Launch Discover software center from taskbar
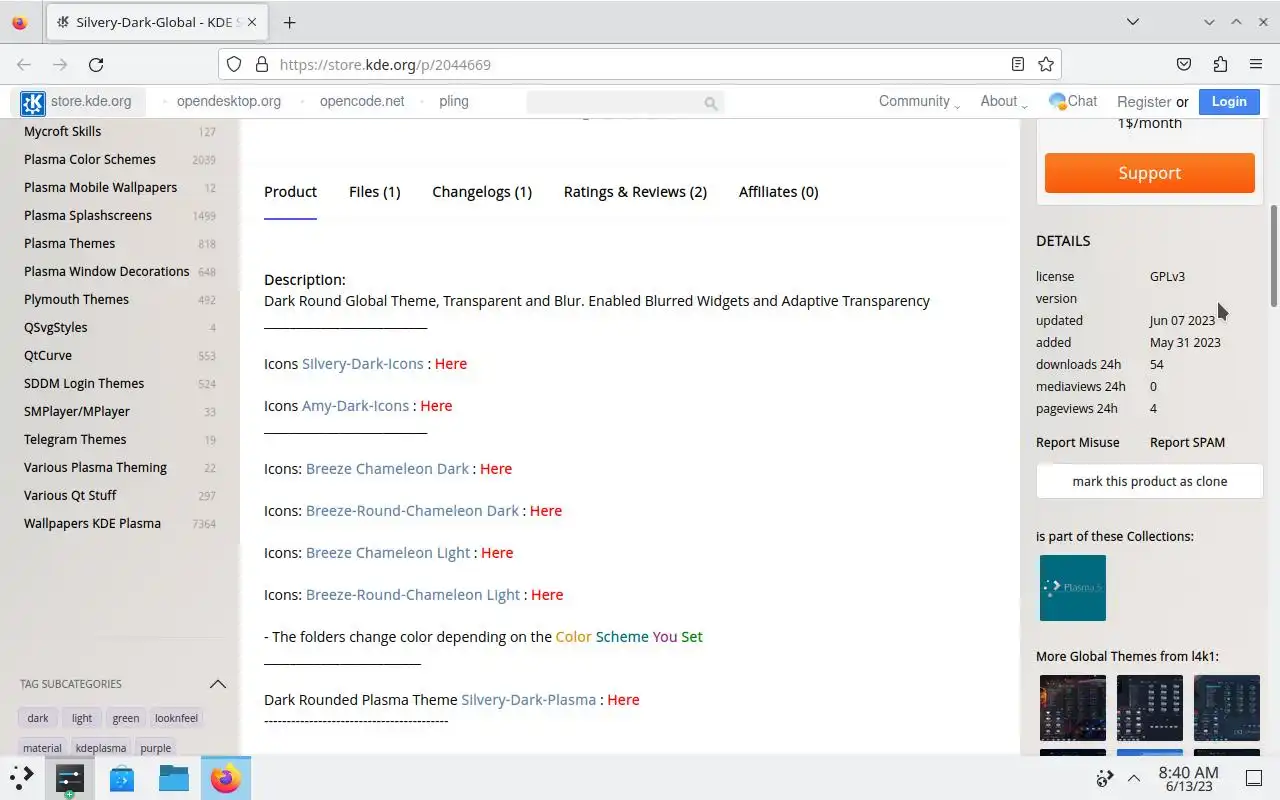Screen dimensions: 1280x800 point(122,777)
